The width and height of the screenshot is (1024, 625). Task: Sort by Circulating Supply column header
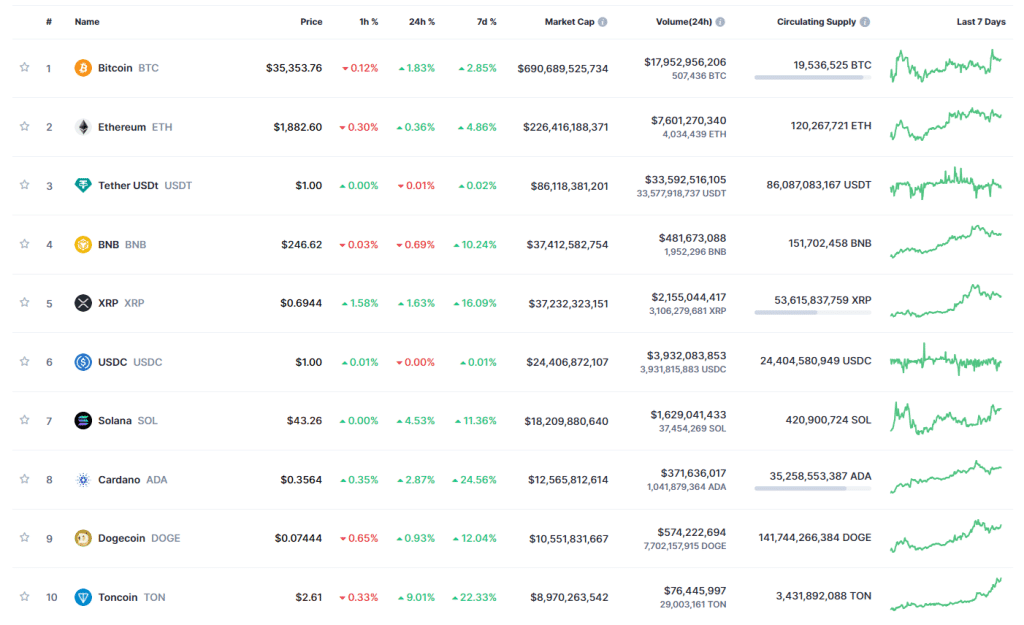tap(816, 22)
